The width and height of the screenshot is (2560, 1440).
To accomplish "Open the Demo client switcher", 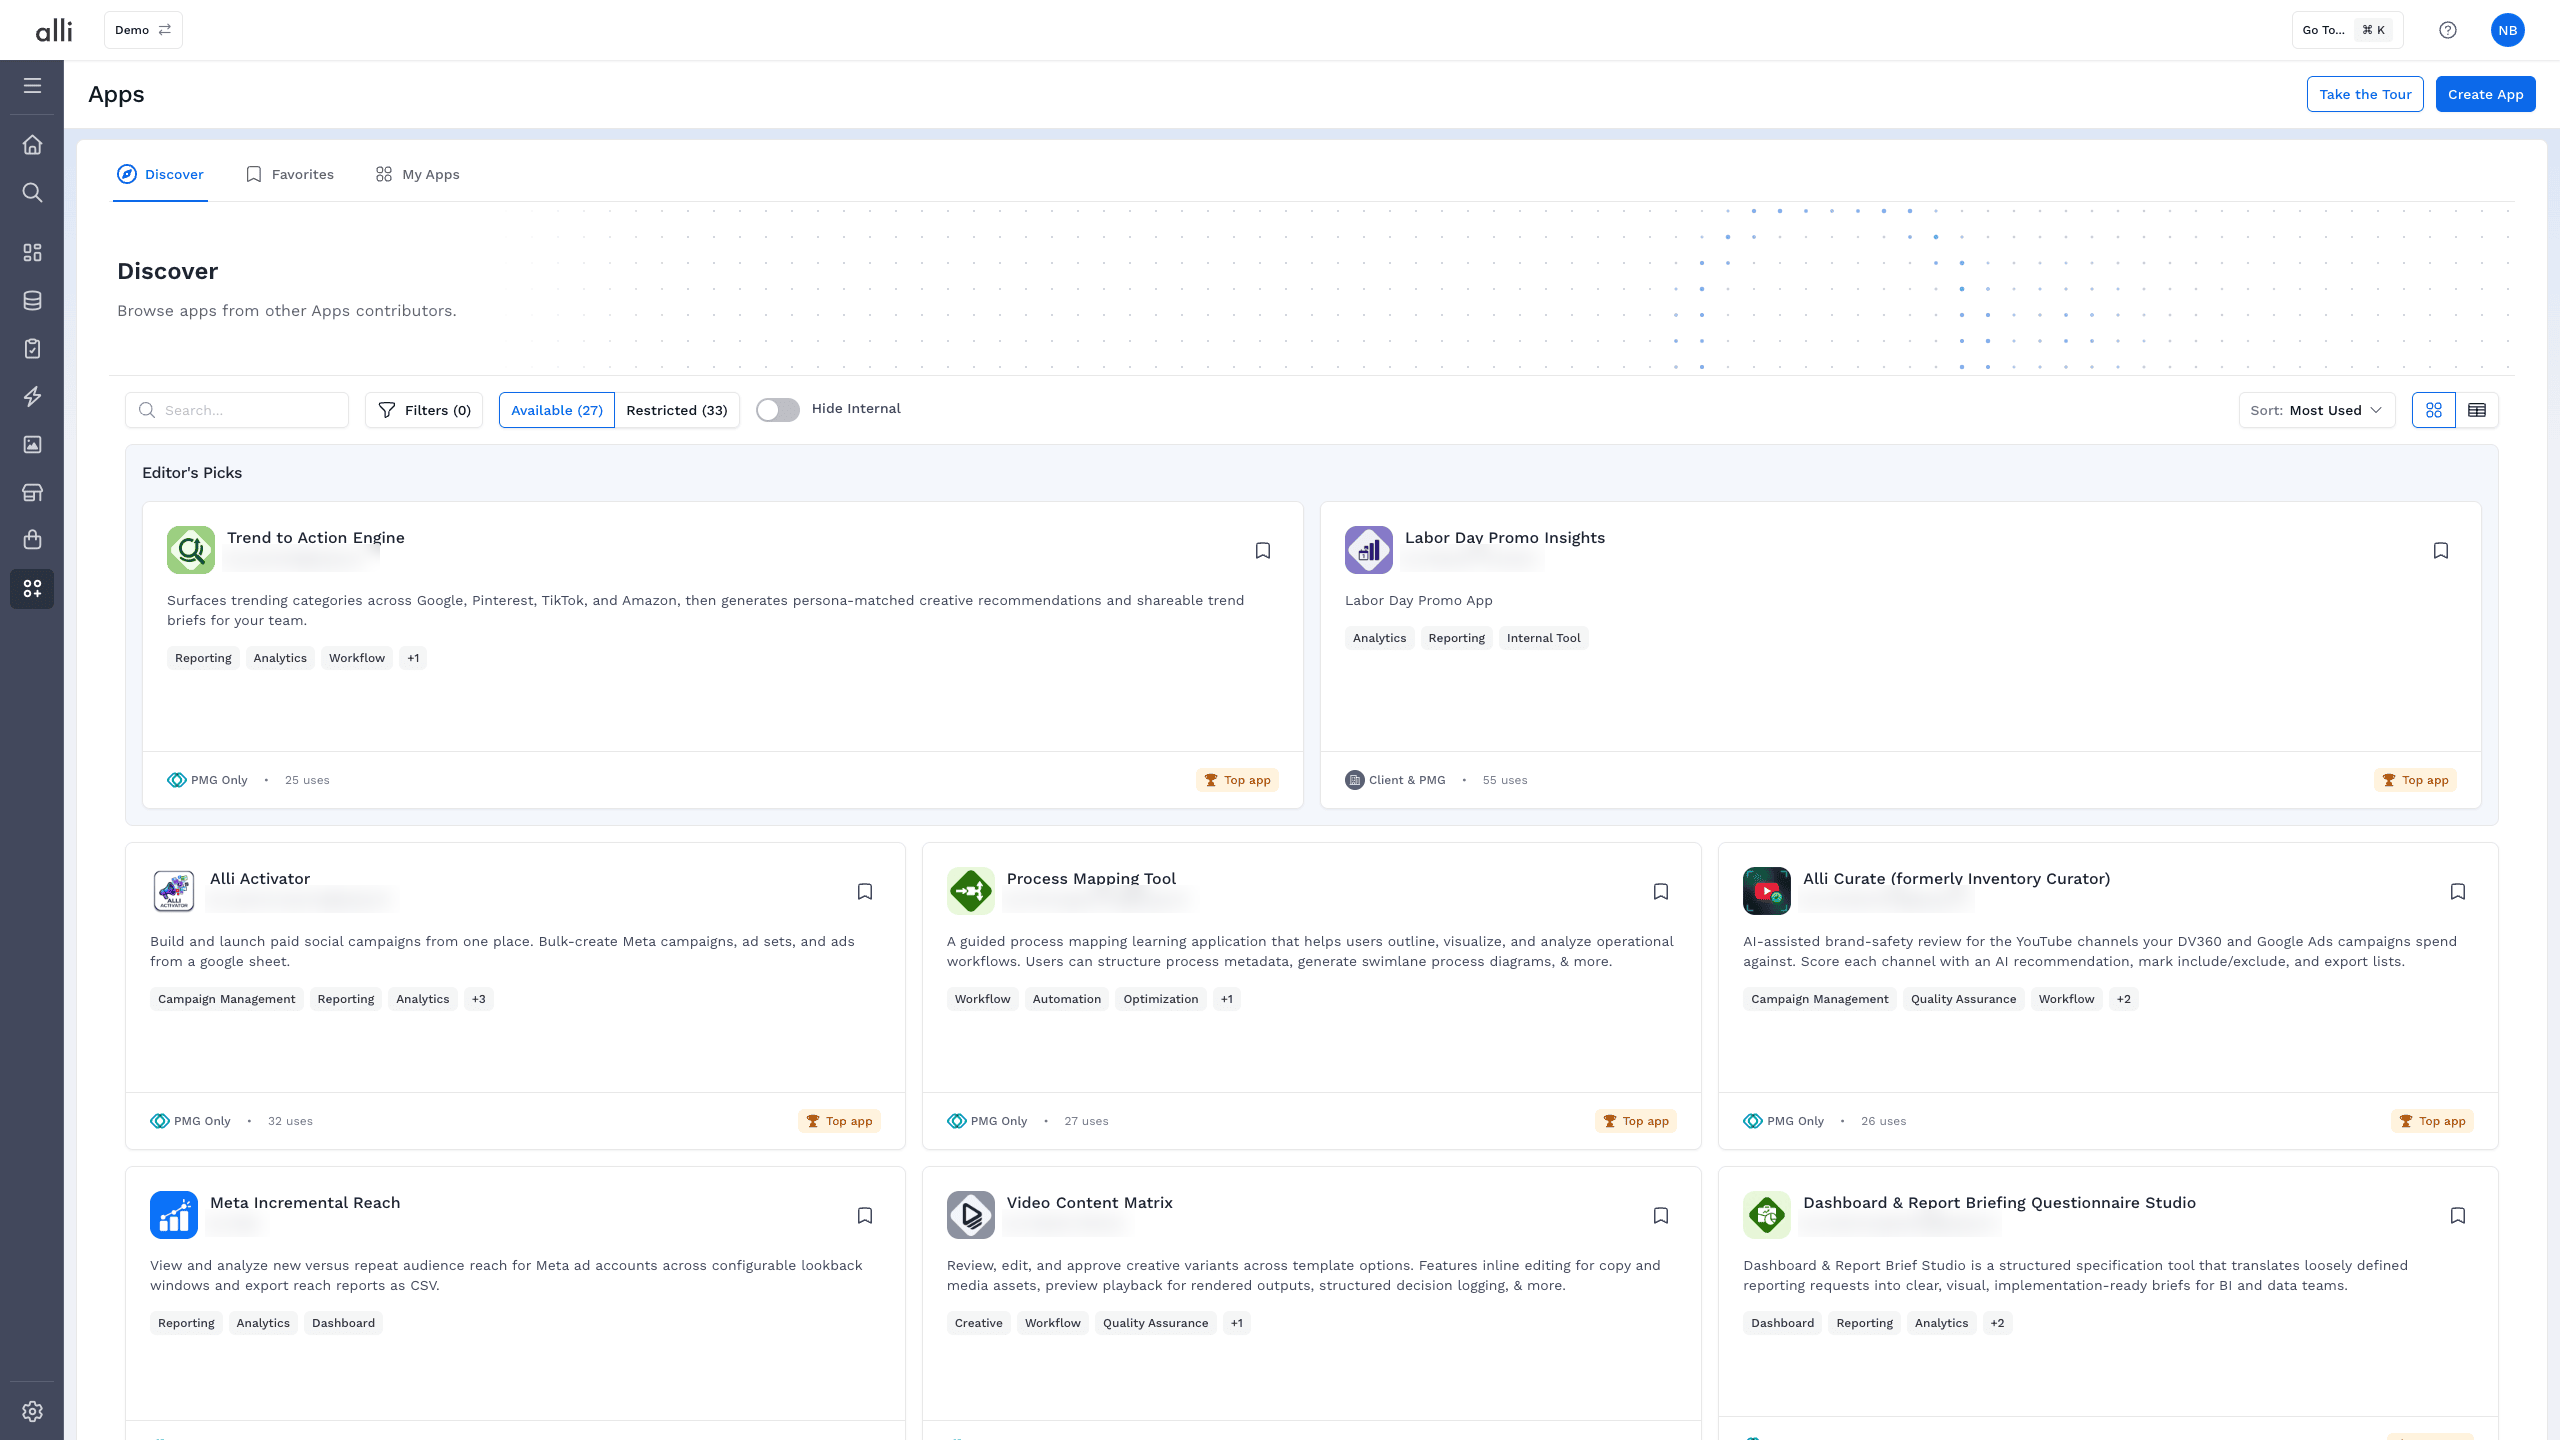I will point(143,30).
